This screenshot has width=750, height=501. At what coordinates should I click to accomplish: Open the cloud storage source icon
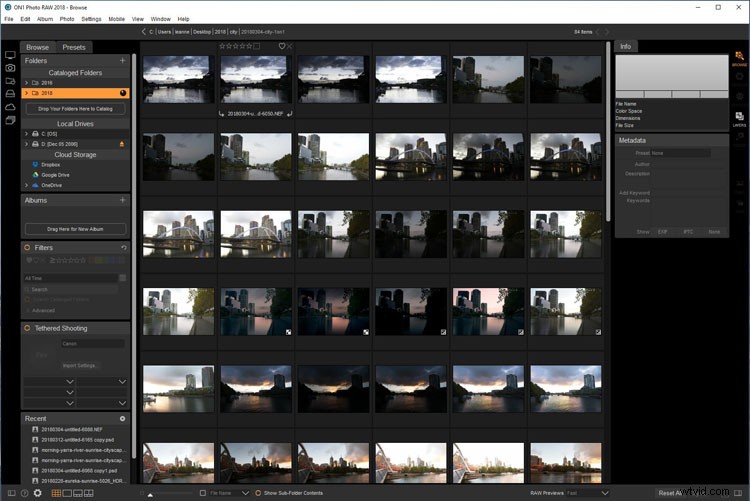[x=10, y=107]
